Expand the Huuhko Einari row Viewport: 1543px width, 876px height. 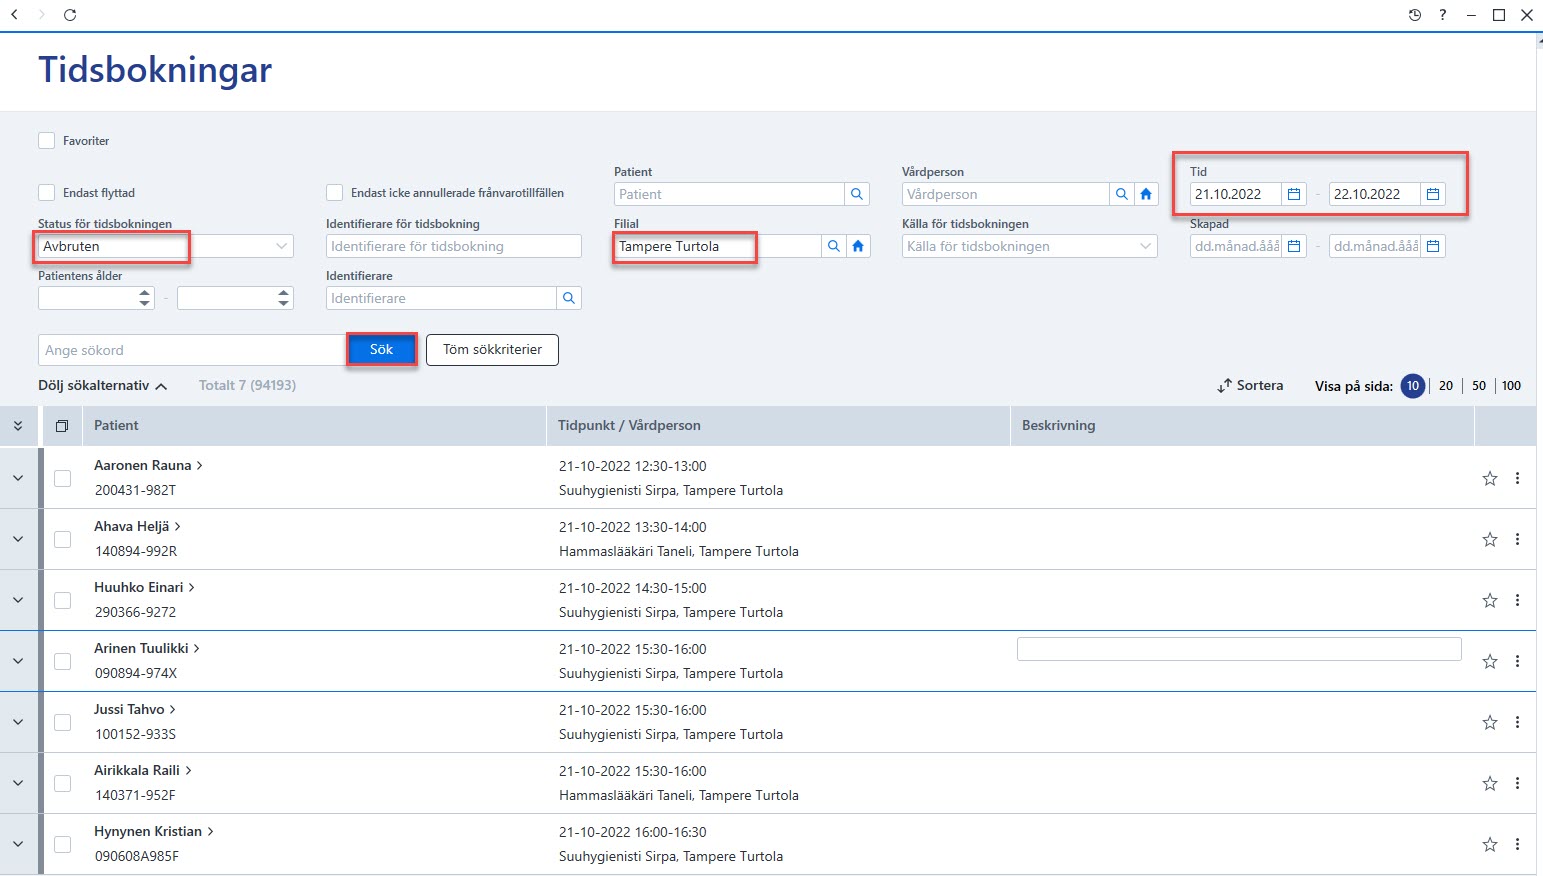point(18,600)
